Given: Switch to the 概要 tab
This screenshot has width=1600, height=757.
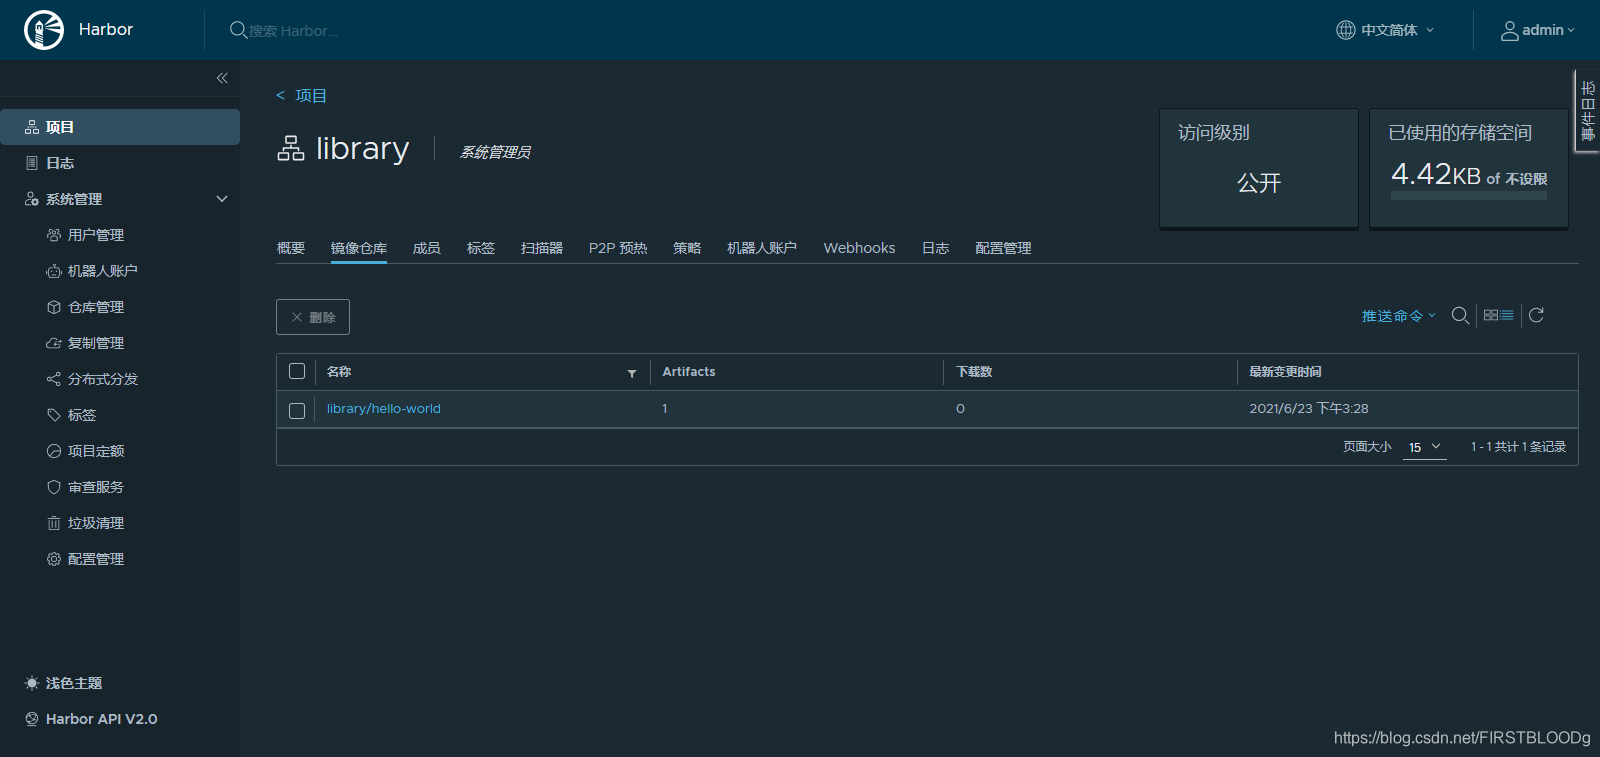Looking at the screenshot, I should click(x=291, y=248).
